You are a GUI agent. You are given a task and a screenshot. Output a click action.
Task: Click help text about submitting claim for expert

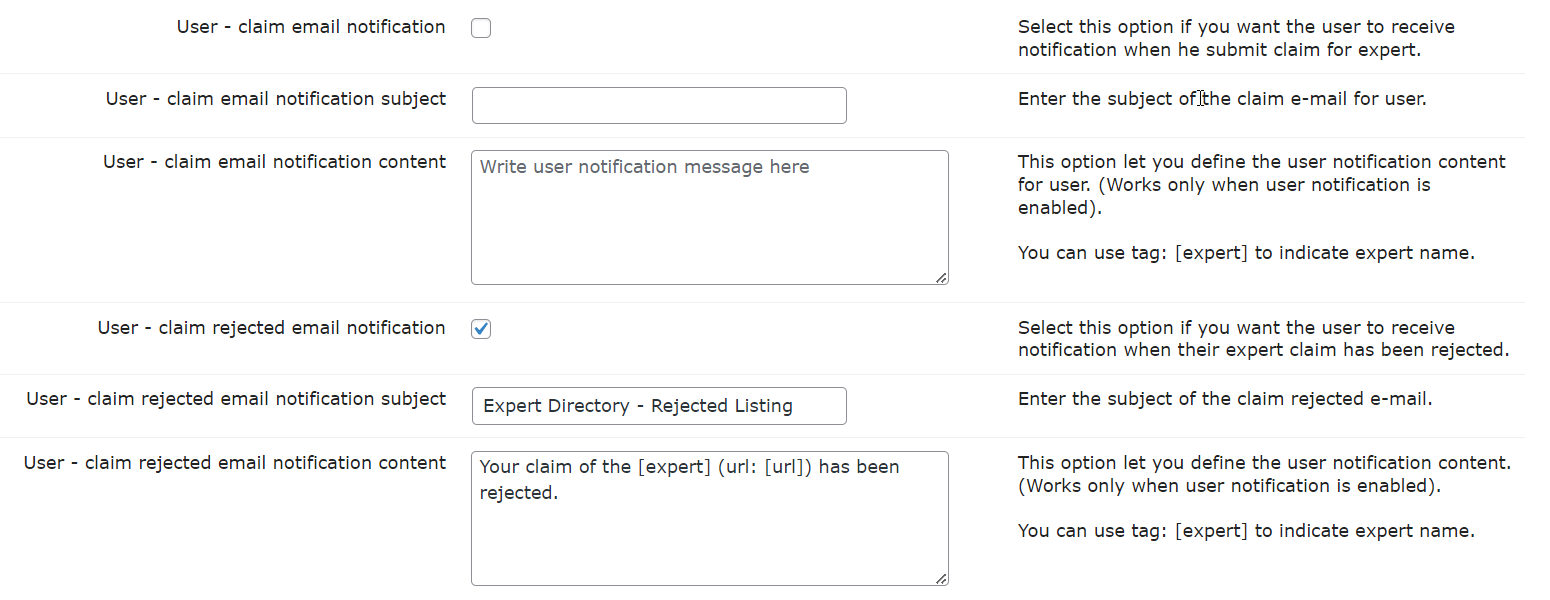click(x=1222, y=38)
